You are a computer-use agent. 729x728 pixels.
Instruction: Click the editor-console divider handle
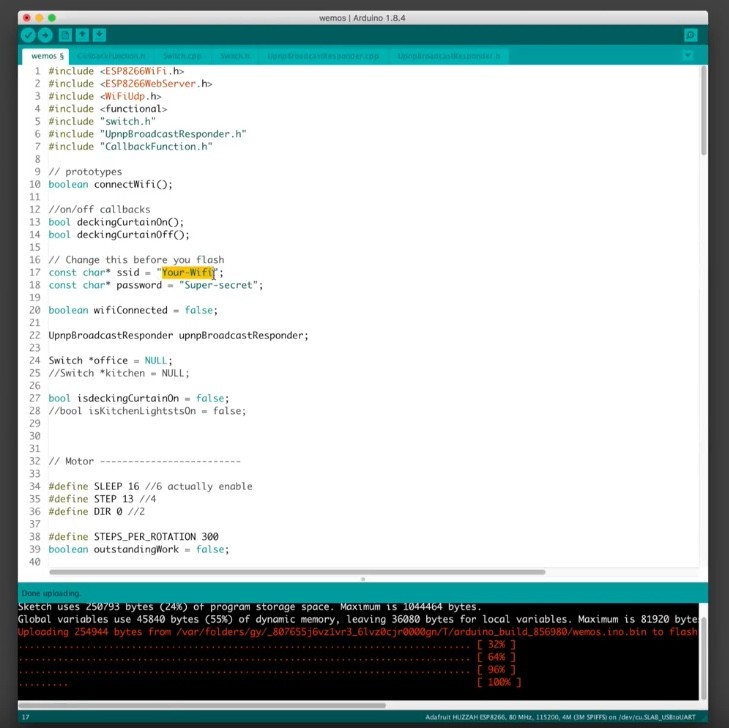point(362,579)
